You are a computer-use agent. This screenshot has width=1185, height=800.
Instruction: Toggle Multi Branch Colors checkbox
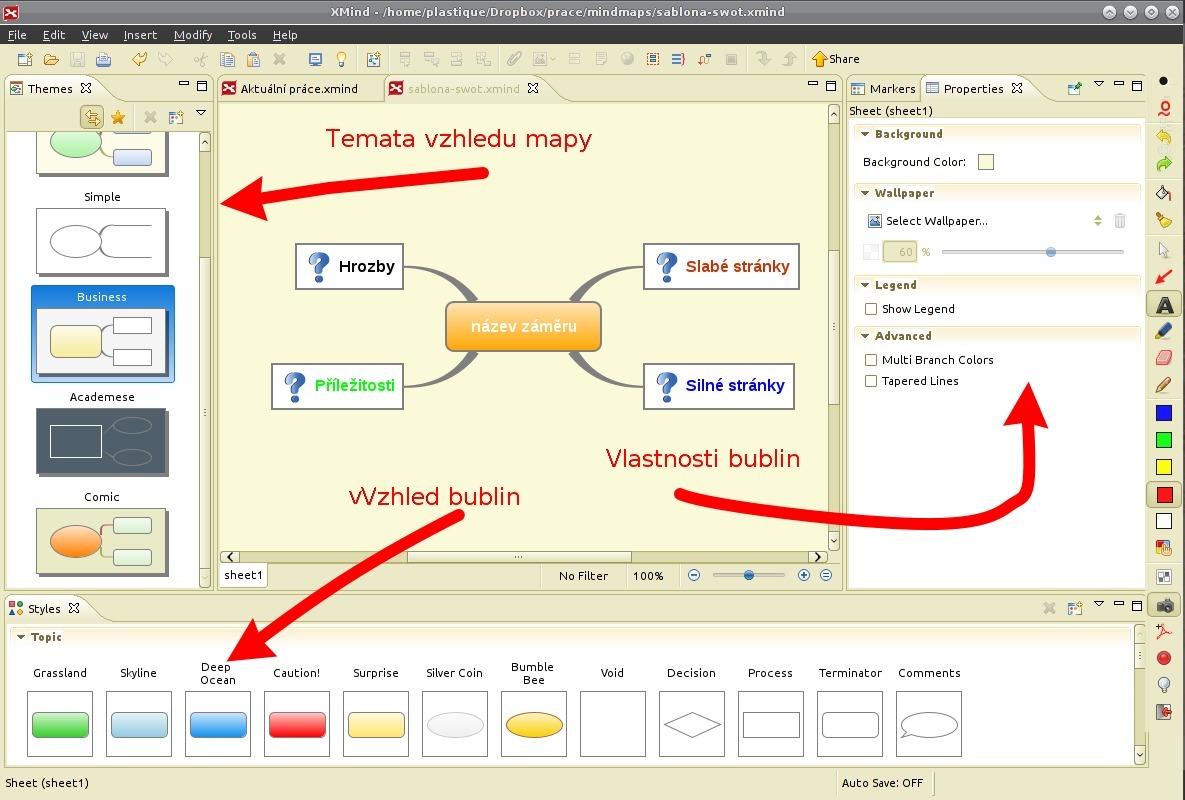tap(871, 360)
